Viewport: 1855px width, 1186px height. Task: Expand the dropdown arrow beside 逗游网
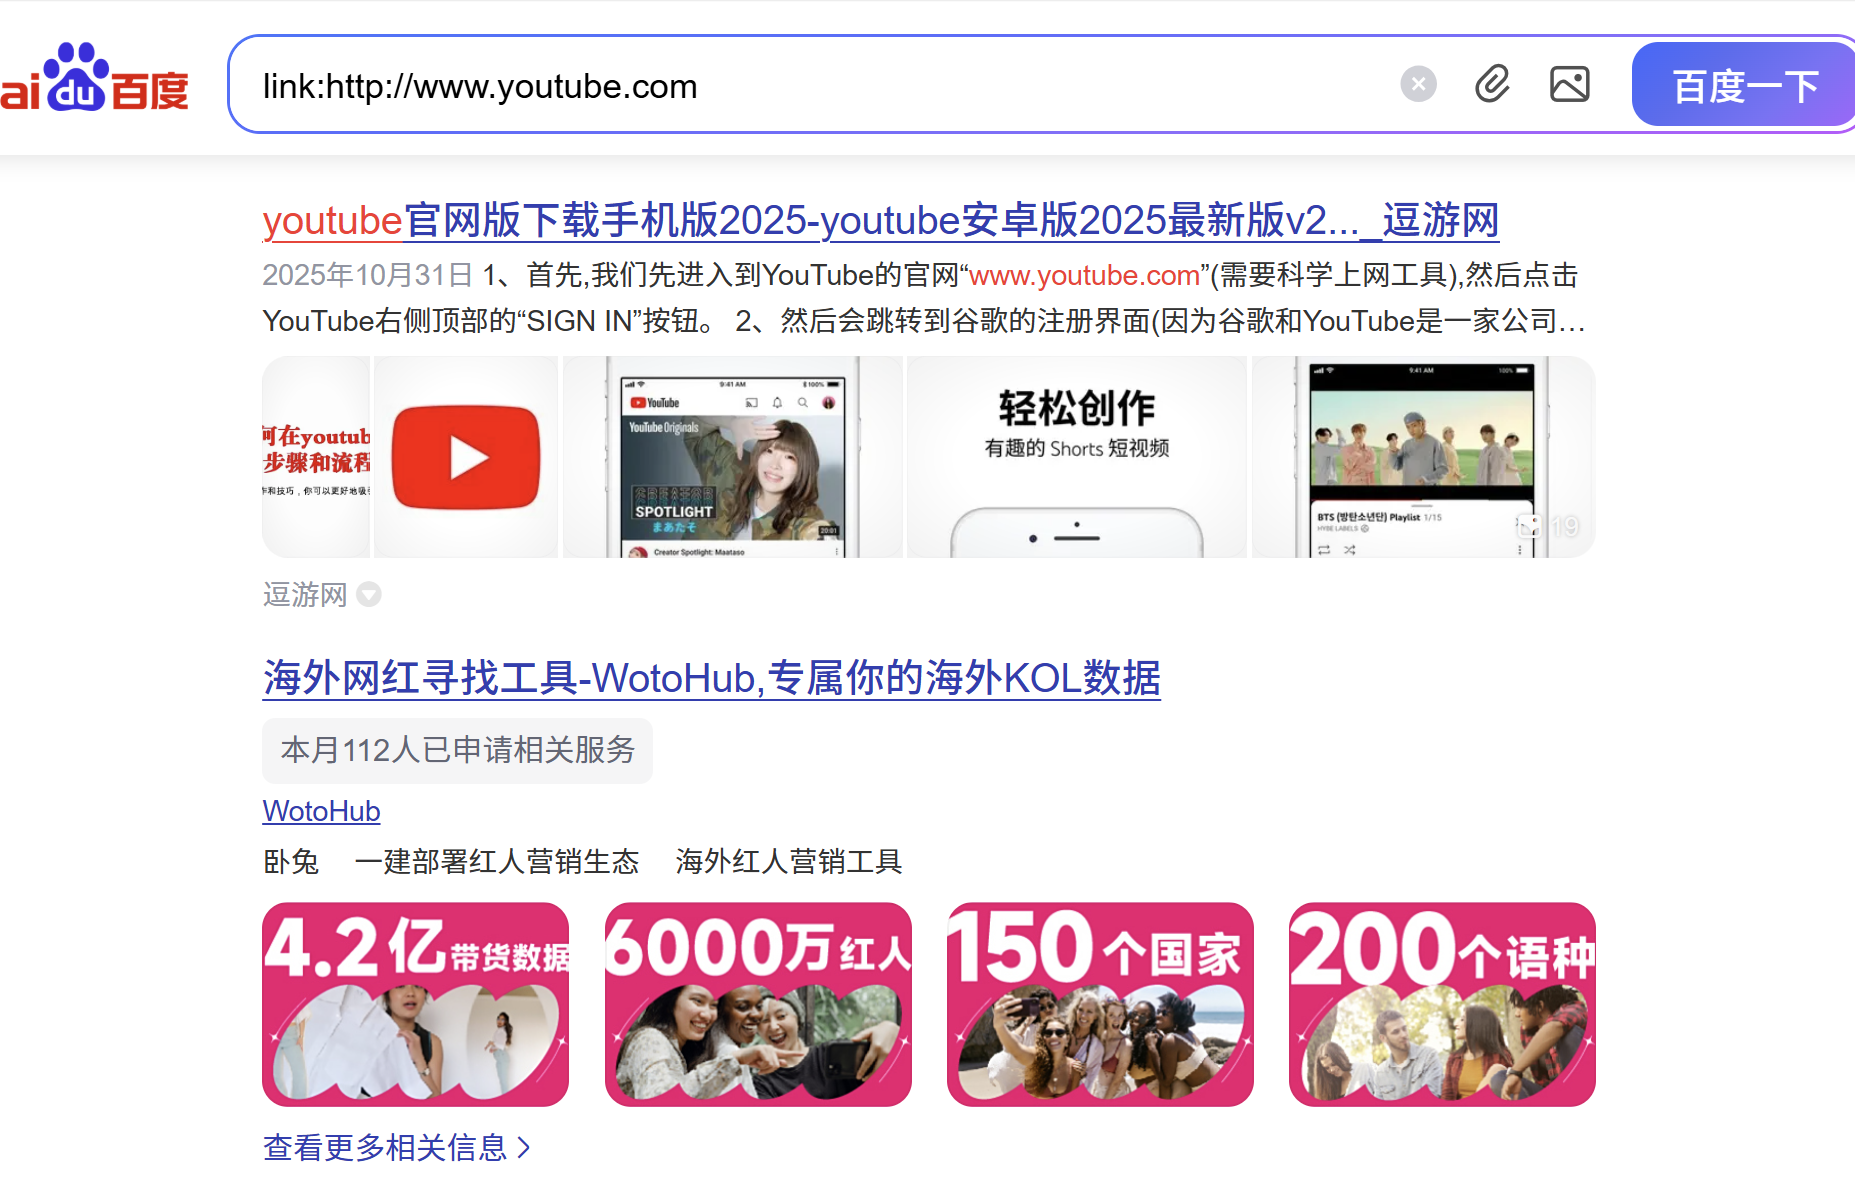point(369,595)
